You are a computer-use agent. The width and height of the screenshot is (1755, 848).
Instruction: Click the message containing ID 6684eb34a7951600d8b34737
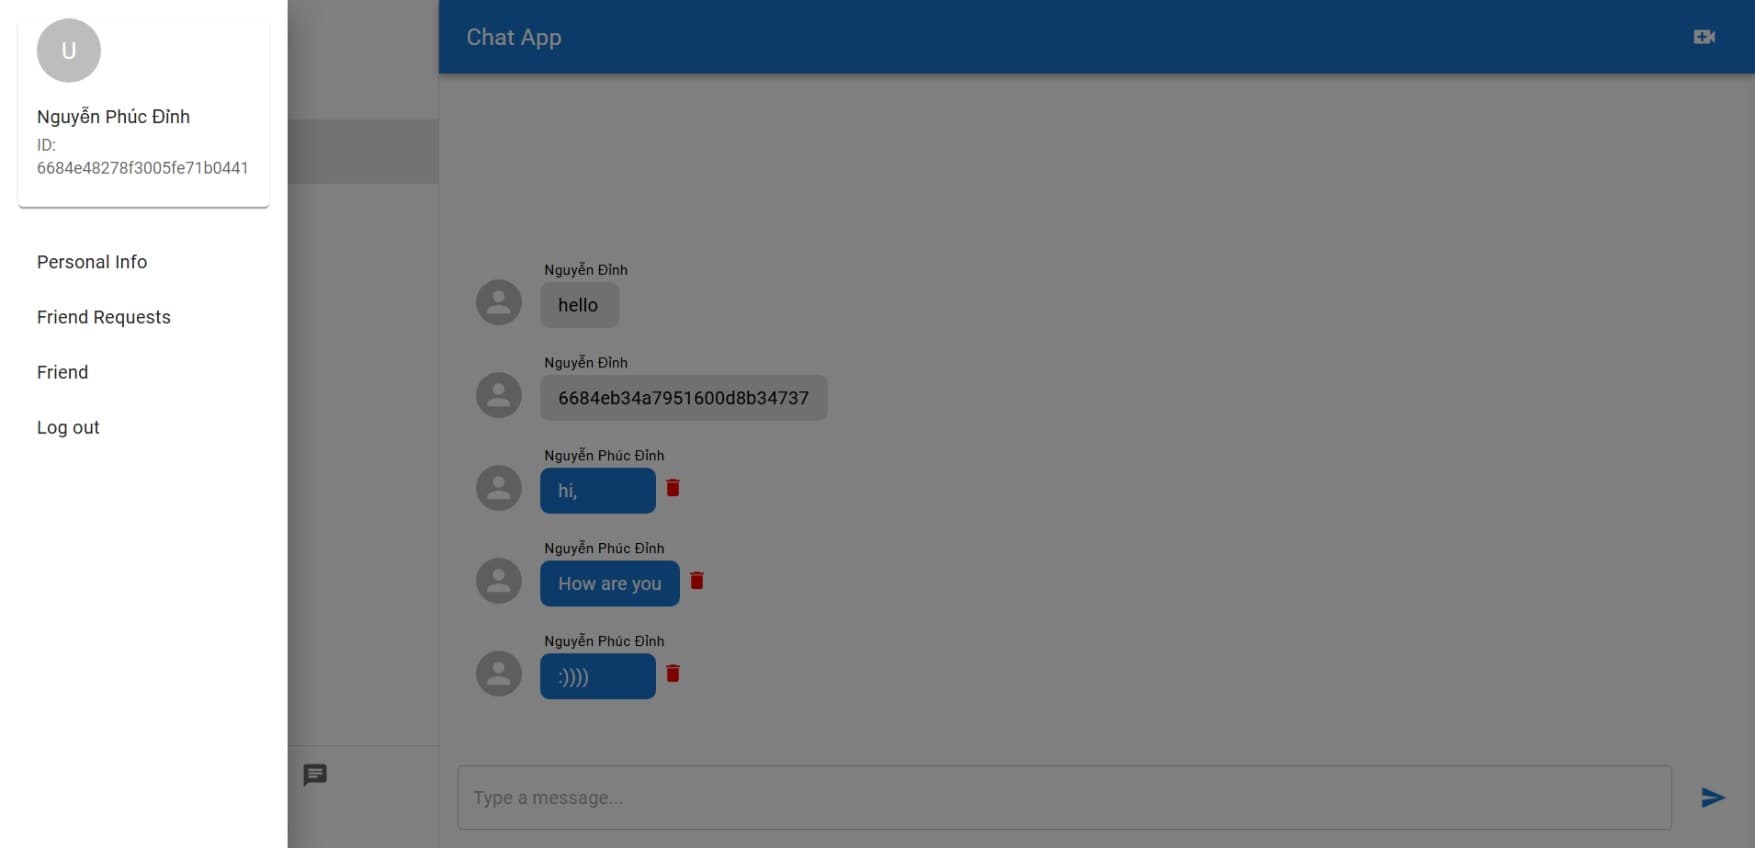(x=684, y=398)
